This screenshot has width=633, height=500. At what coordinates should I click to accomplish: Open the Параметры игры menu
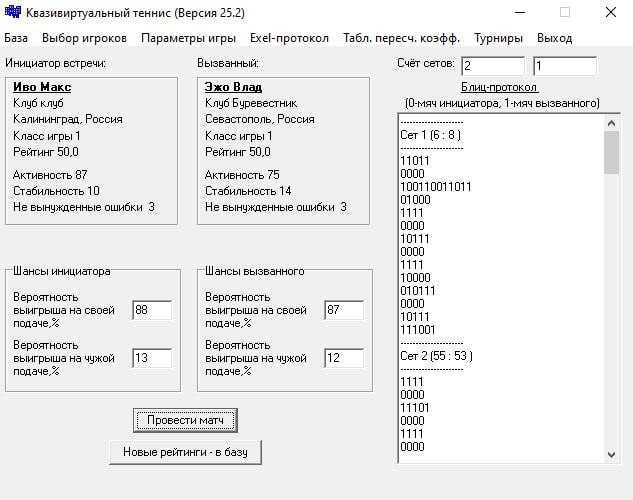(189, 38)
